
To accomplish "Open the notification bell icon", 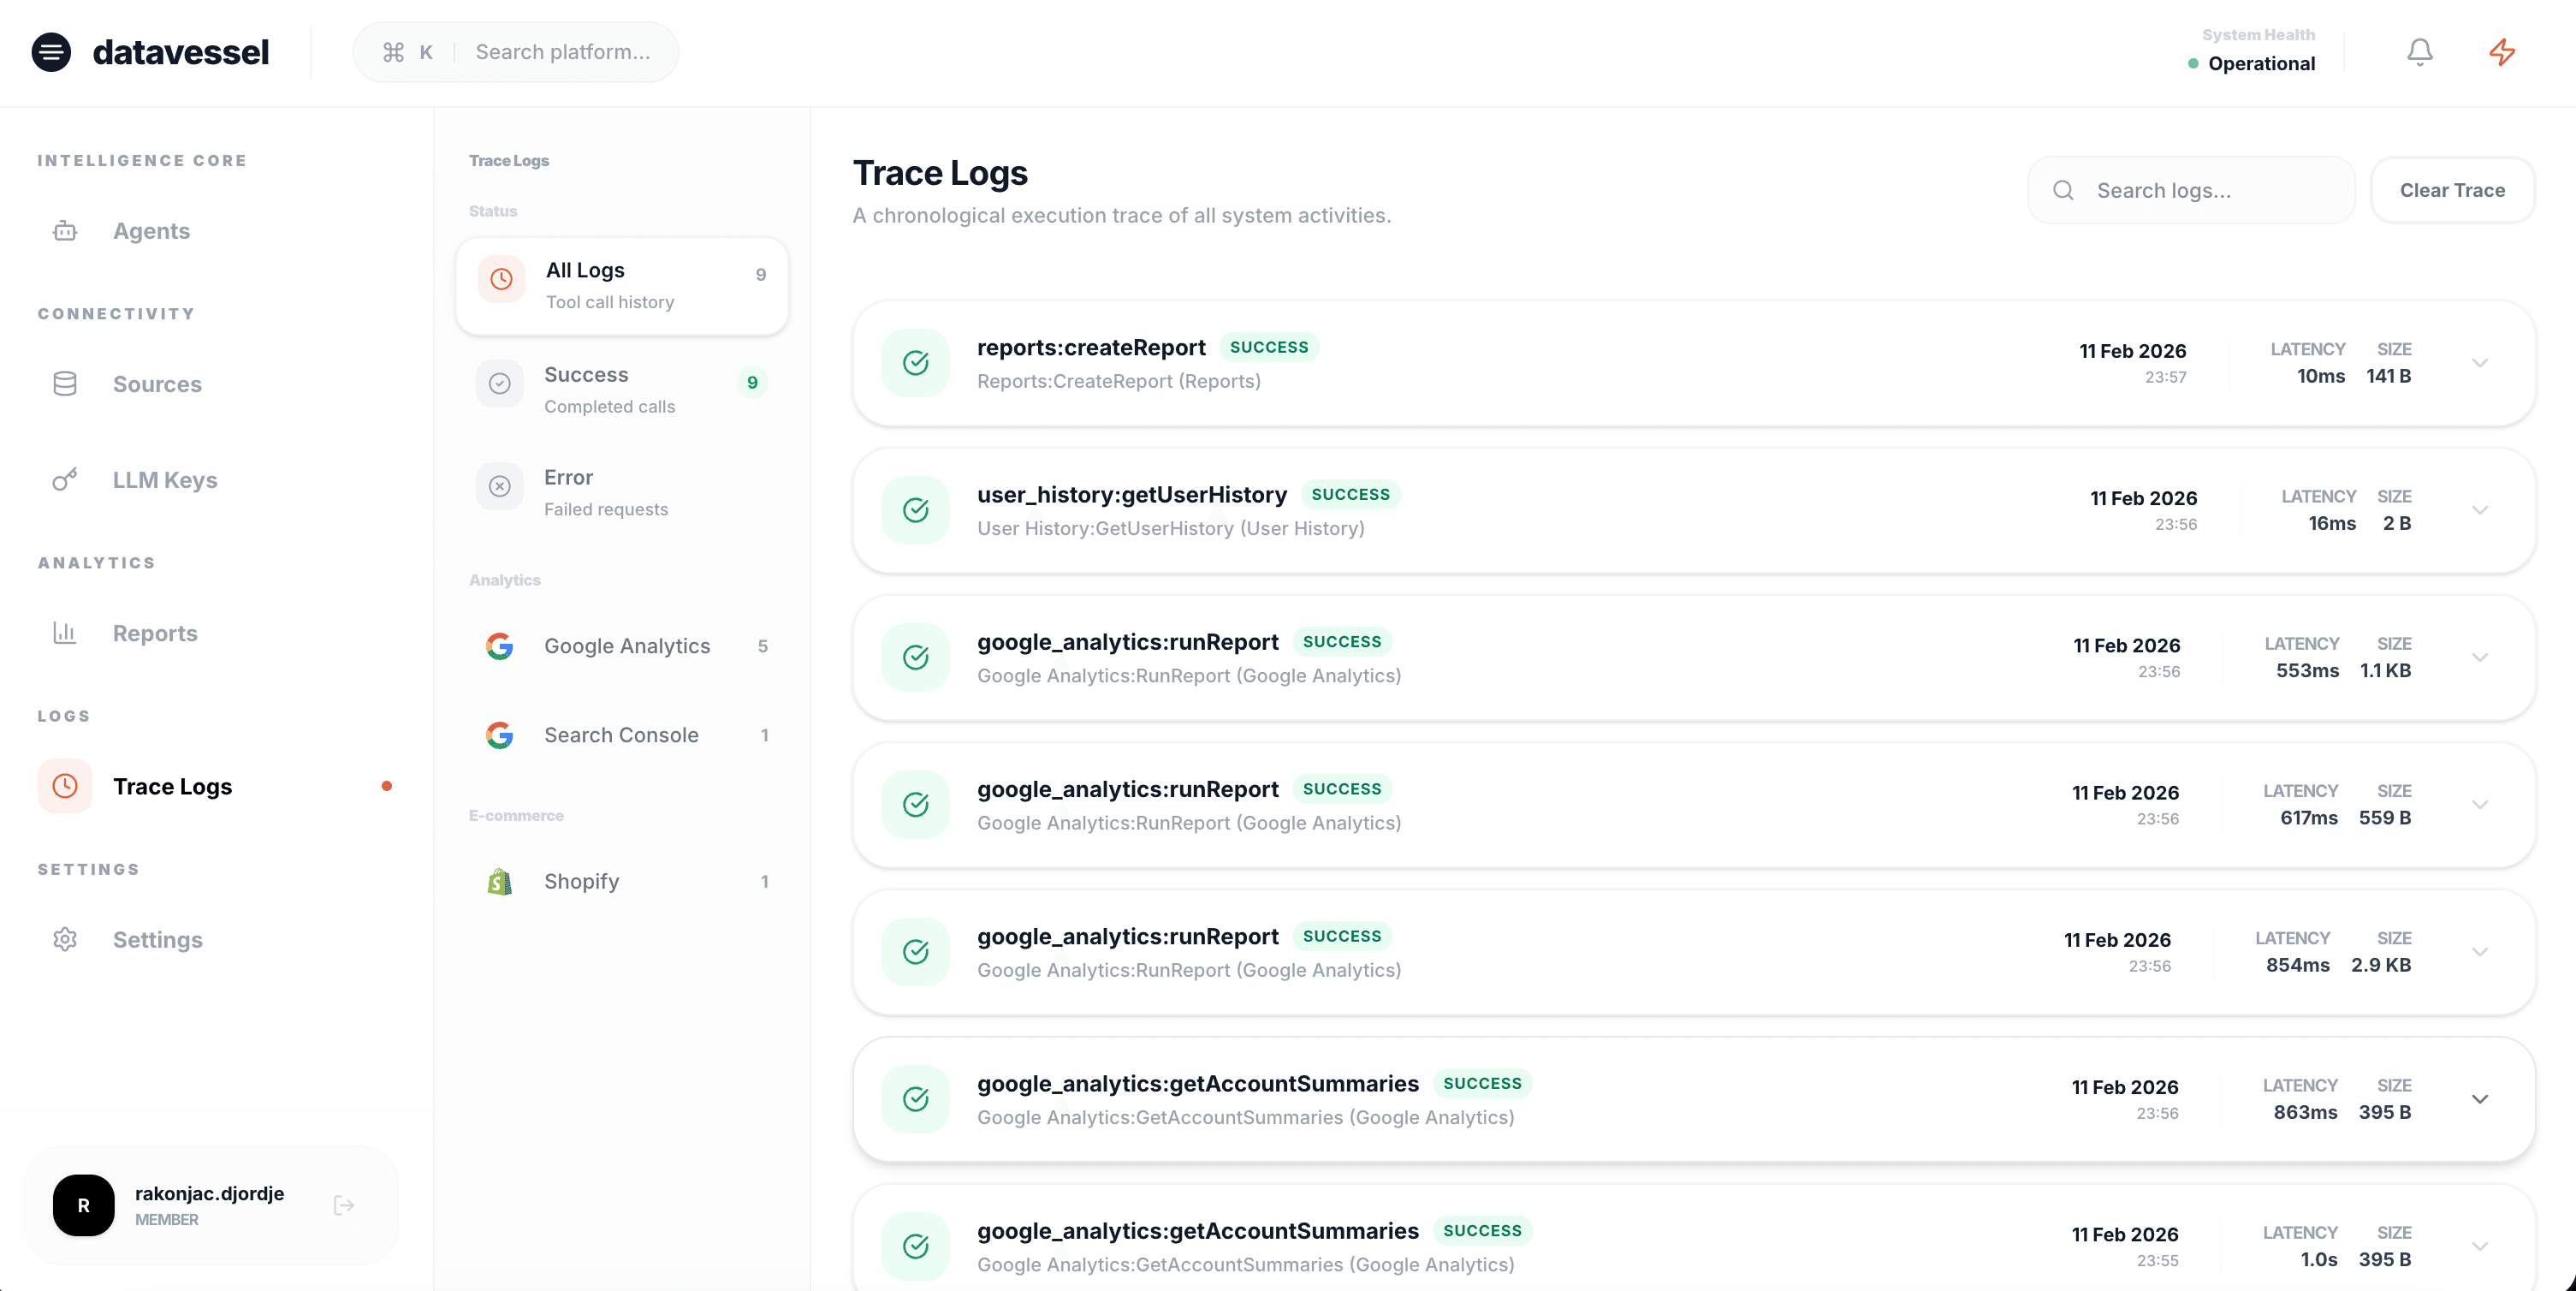I will (2419, 51).
